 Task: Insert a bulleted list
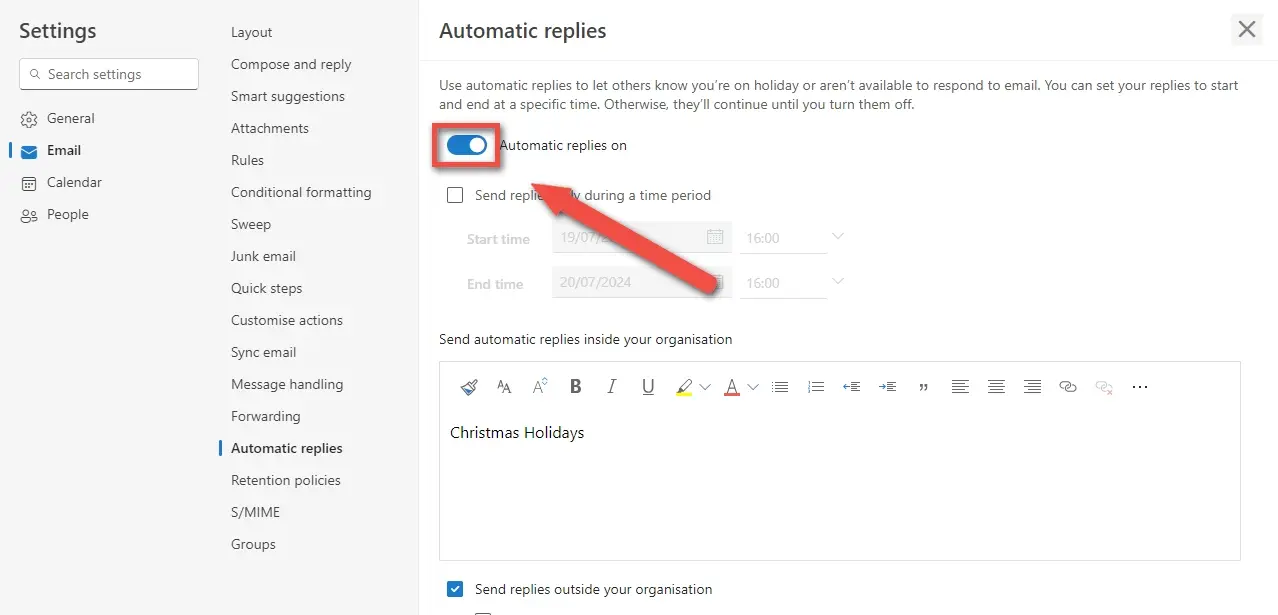pos(780,387)
